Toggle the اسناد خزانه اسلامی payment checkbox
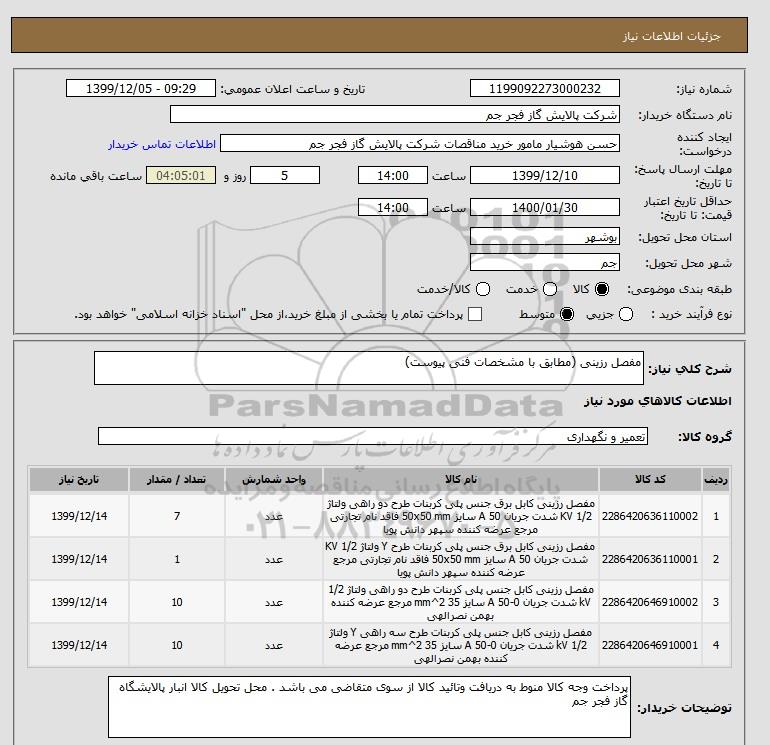Image resolution: width=770 pixels, height=745 pixels. click(x=475, y=314)
